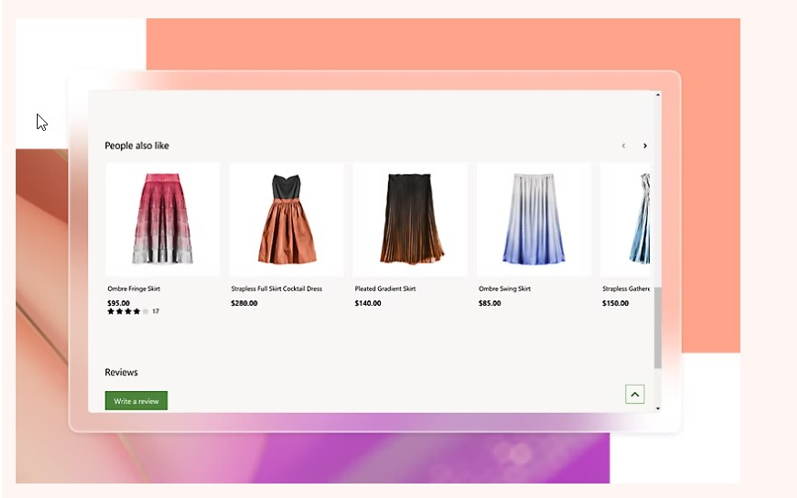This screenshot has height=498, width=797.
Task: Click the back-to-top chevron button
Action: point(635,394)
